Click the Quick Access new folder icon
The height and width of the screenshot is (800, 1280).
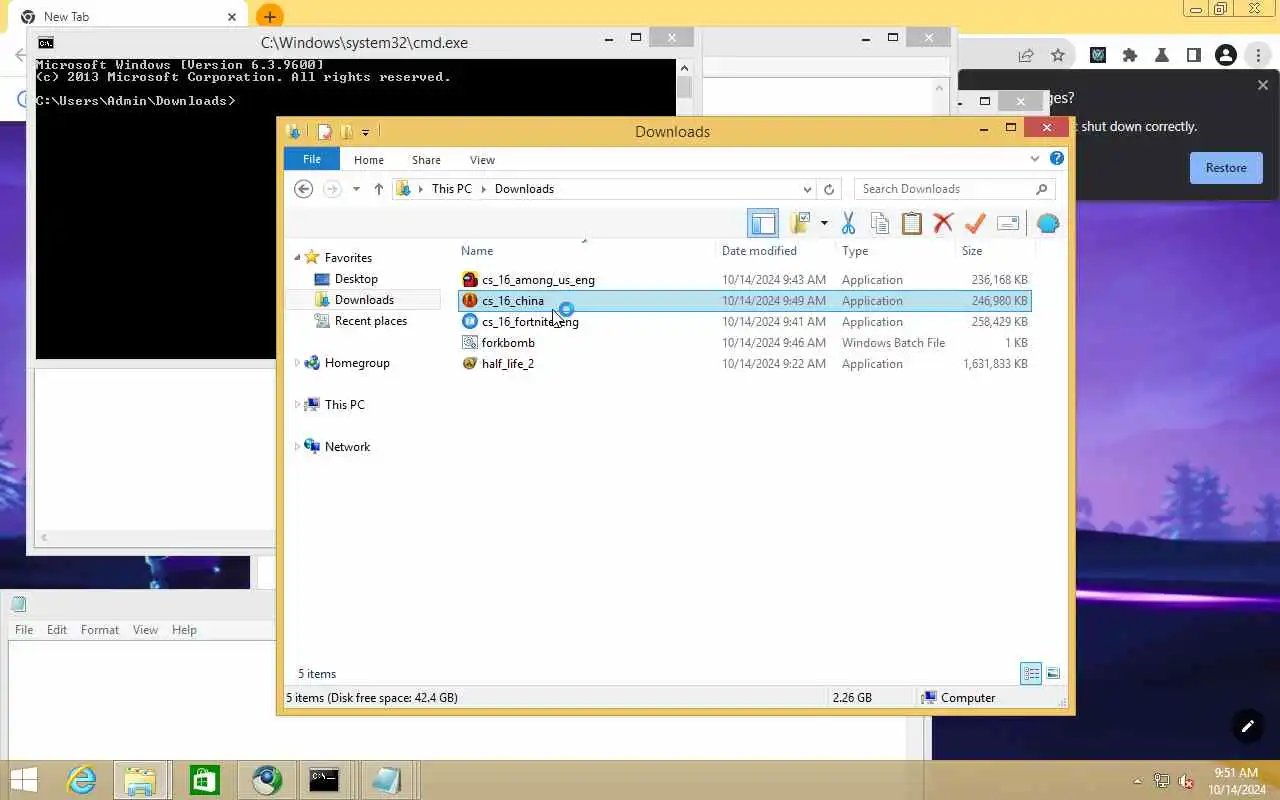point(346,131)
